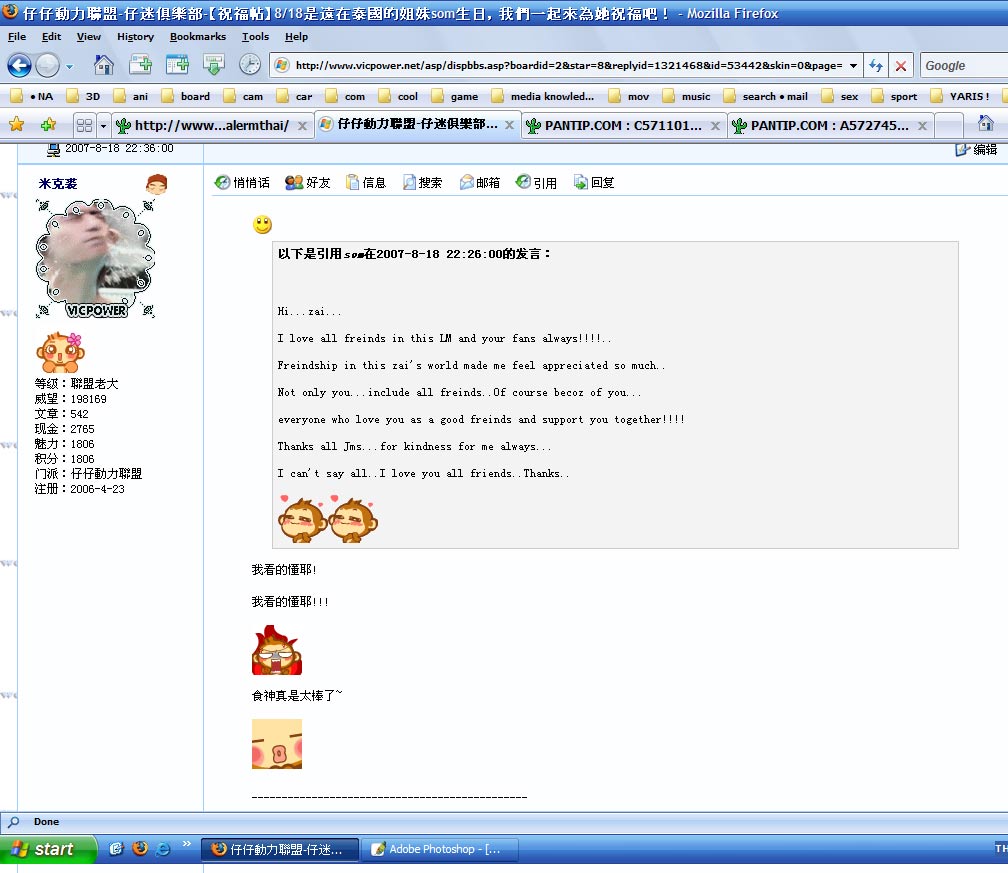Launch Firefox from the quick launch icon
1008x873 pixels.
[x=140, y=849]
